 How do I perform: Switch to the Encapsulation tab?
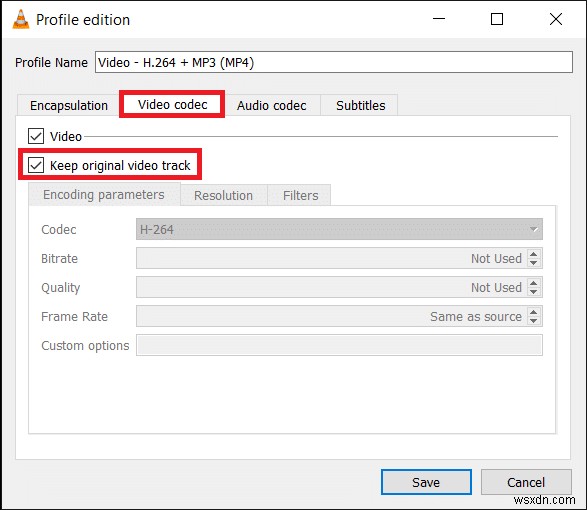(x=69, y=106)
